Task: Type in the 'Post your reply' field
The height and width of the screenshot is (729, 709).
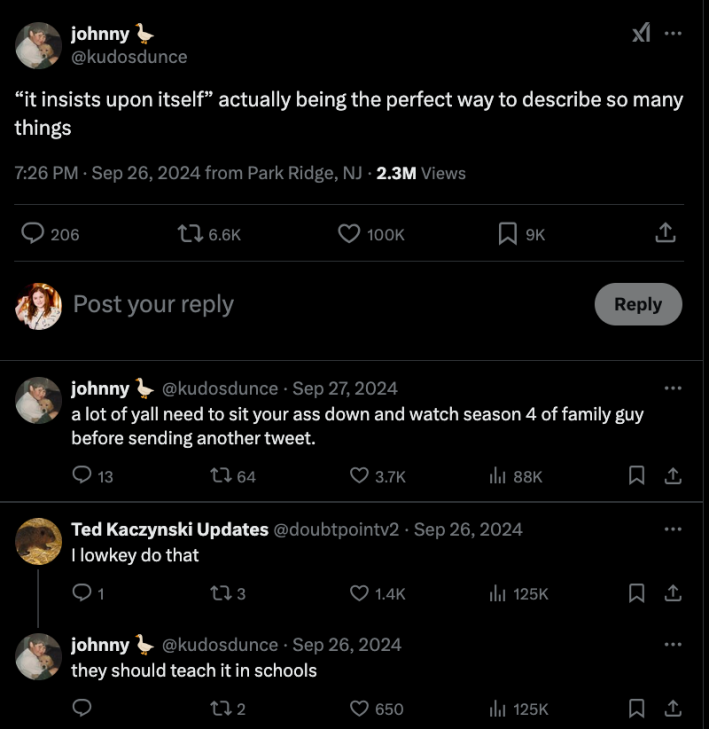Action: pos(300,304)
